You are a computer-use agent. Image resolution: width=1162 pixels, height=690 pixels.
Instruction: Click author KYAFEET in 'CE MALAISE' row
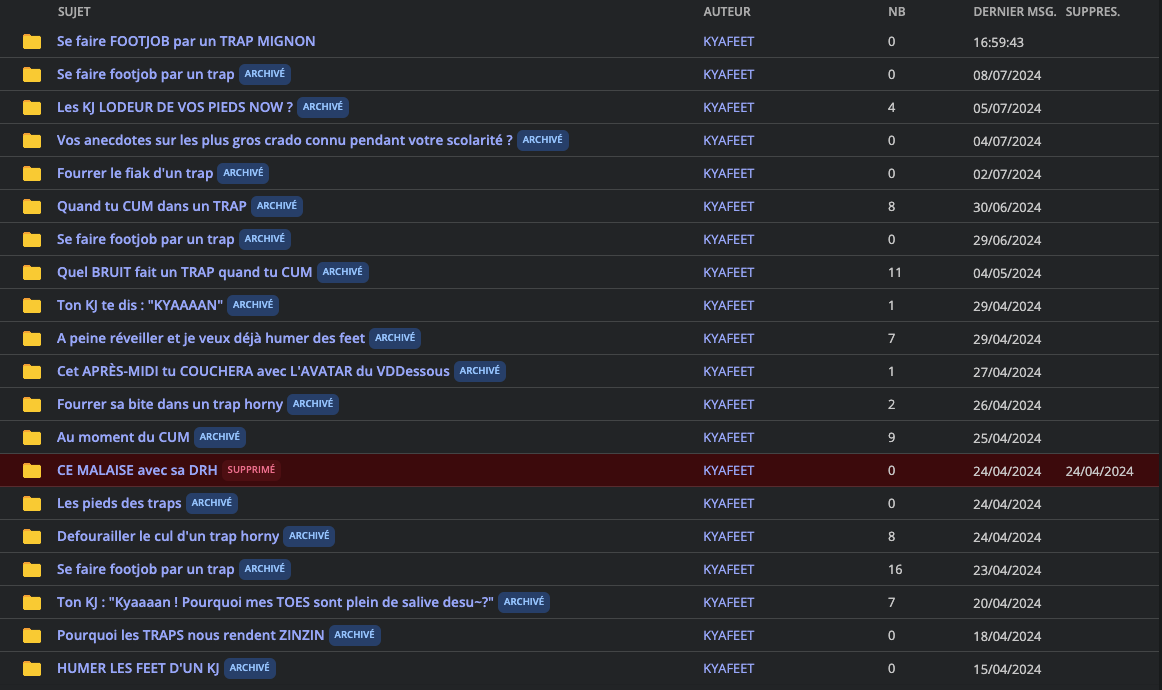(x=728, y=470)
